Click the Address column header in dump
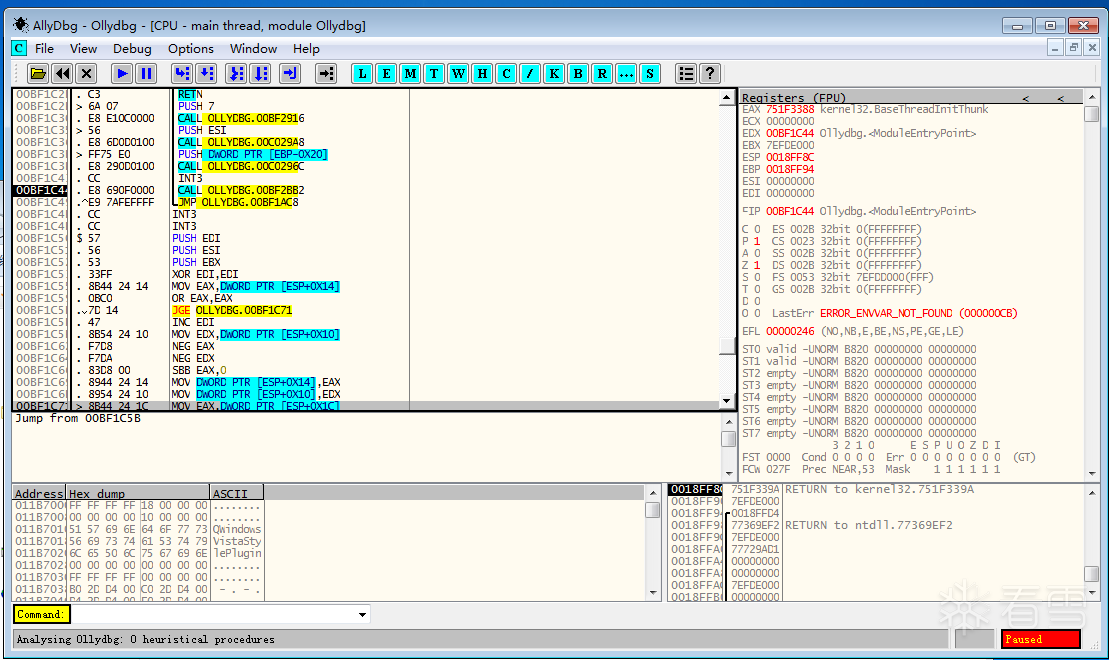This screenshot has width=1109, height=660. click(39, 493)
